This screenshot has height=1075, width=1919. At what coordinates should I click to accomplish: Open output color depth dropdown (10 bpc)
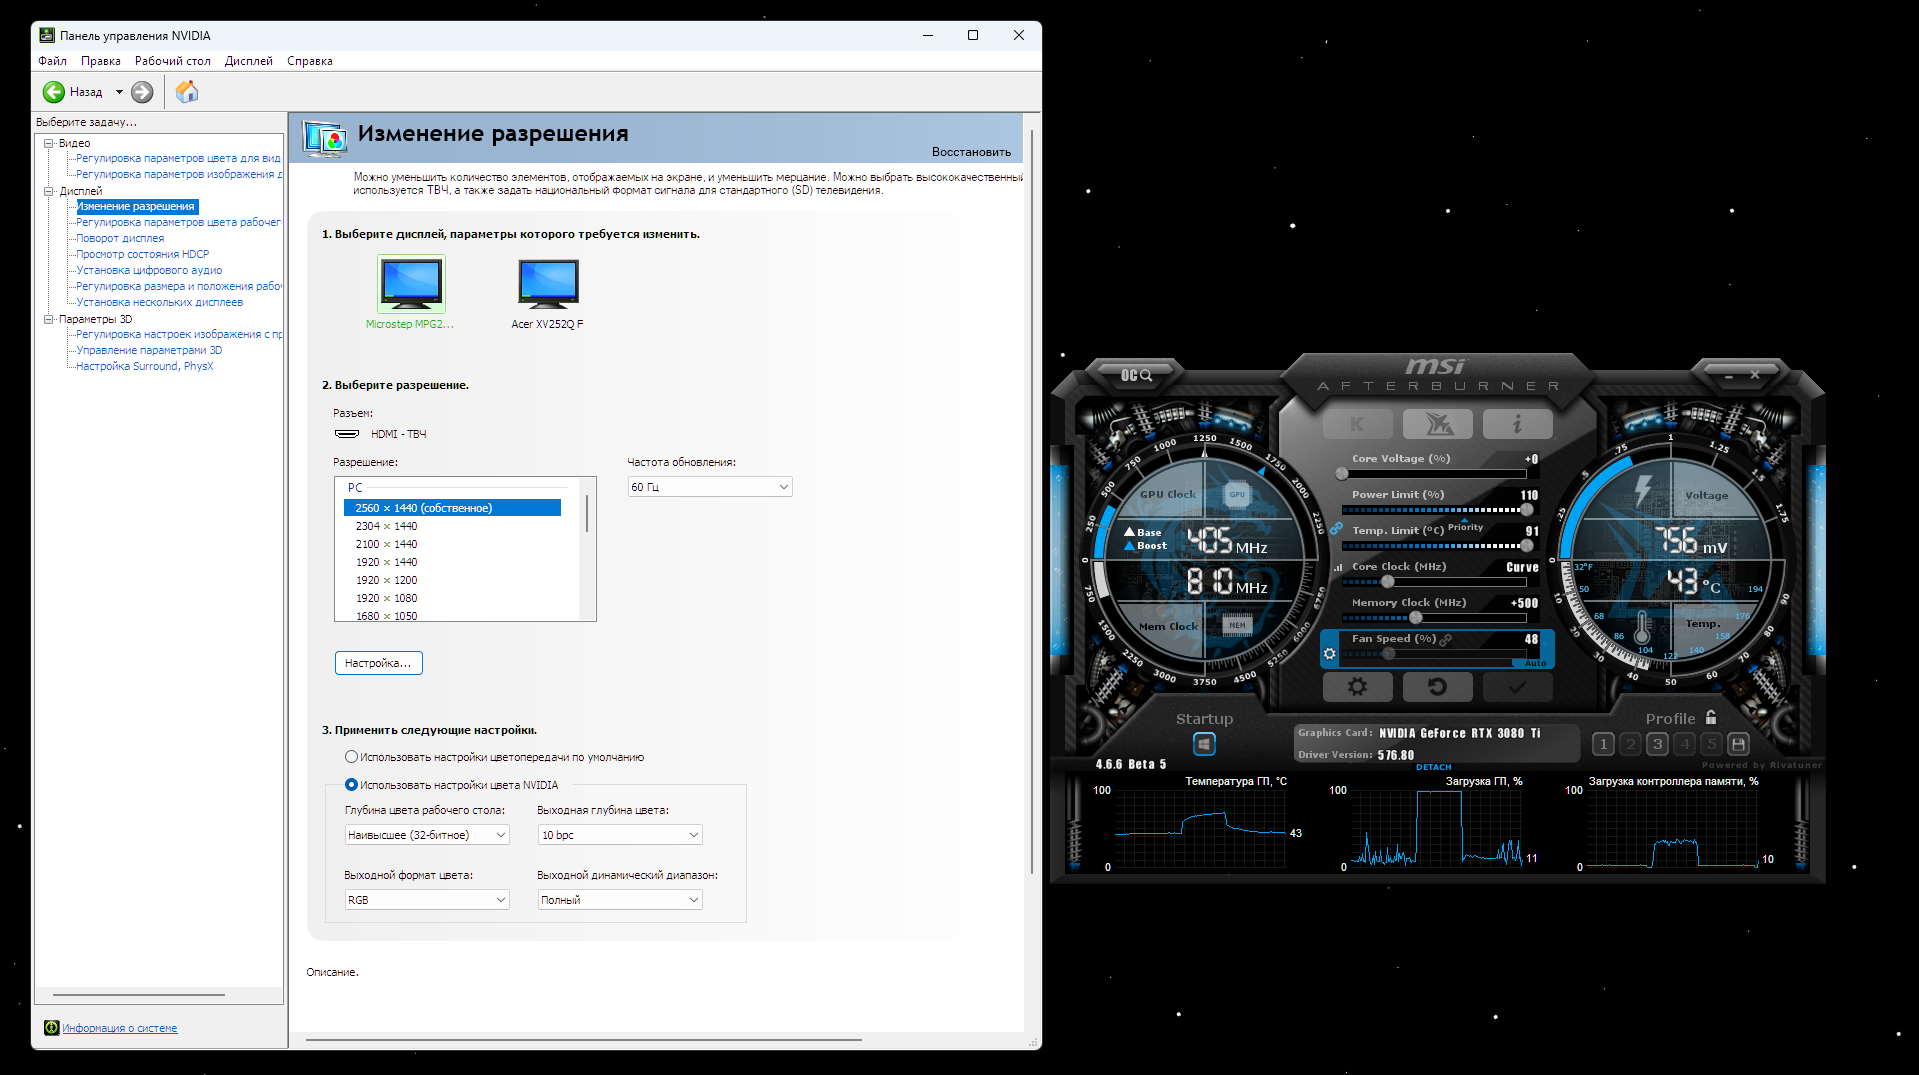tap(620, 835)
